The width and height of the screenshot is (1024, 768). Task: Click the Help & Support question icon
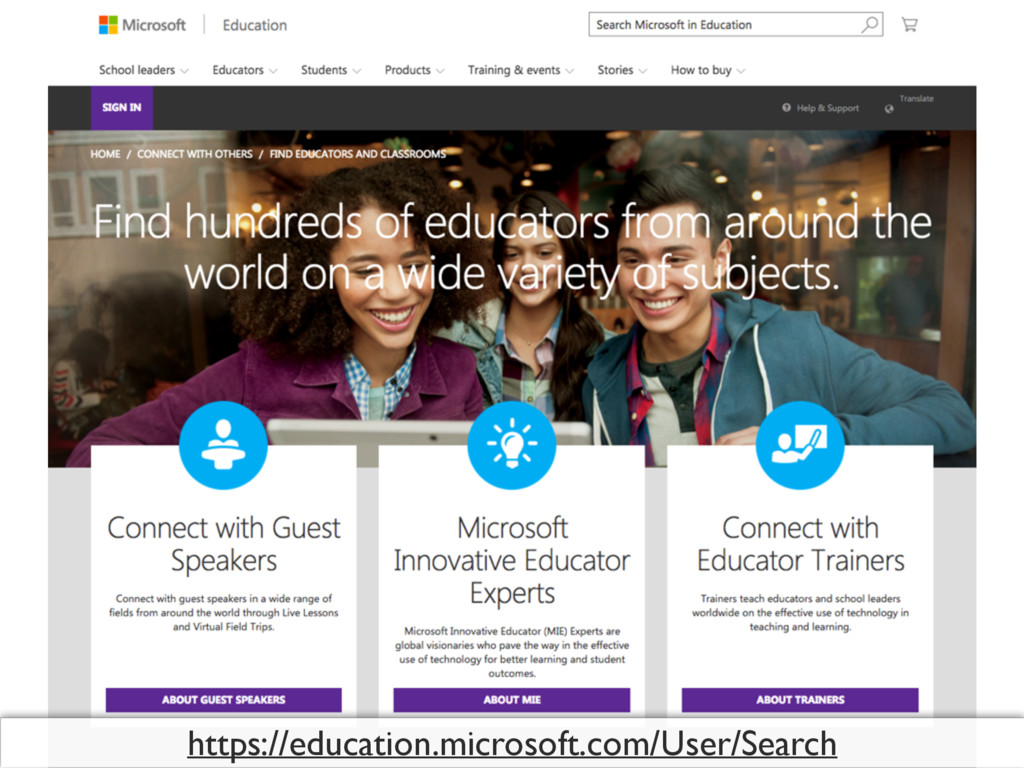786,108
